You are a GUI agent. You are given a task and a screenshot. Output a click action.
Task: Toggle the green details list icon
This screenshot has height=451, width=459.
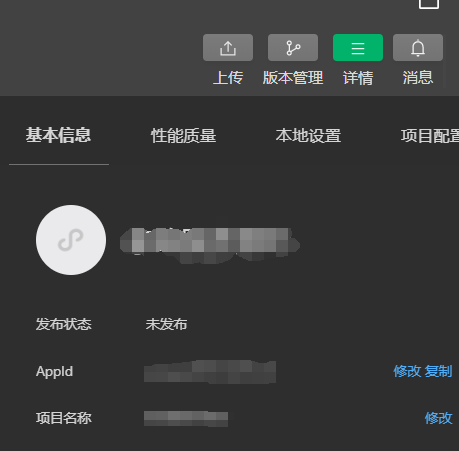click(x=358, y=47)
